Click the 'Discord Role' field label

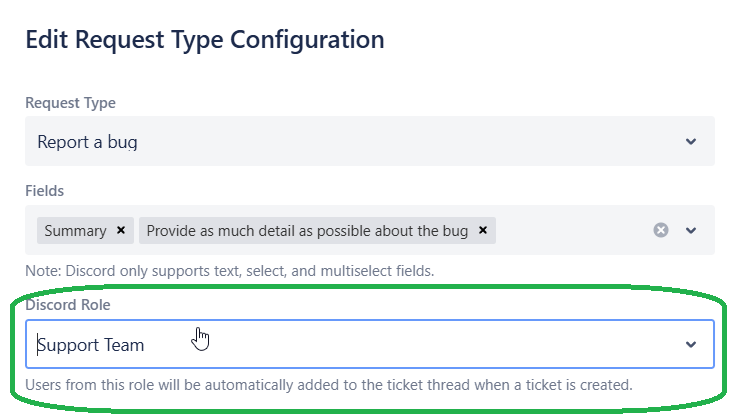[x=67, y=305]
